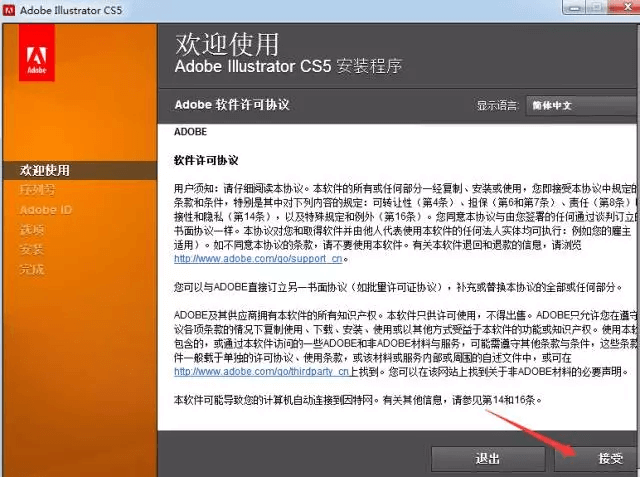Click the Adobe 软件许可协议 section title
Viewport: 640px width, 477px height.
click(232, 105)
